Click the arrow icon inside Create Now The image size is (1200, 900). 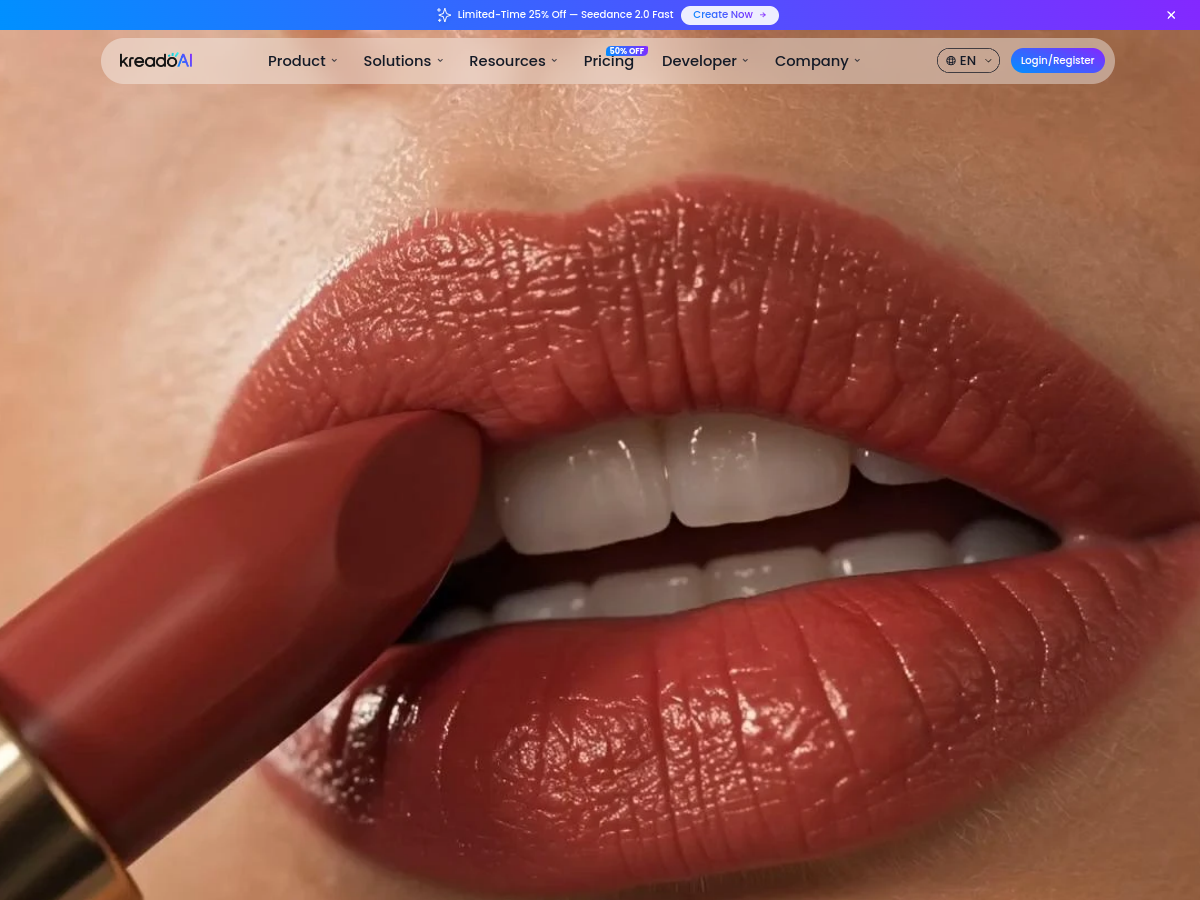point(763,15)
